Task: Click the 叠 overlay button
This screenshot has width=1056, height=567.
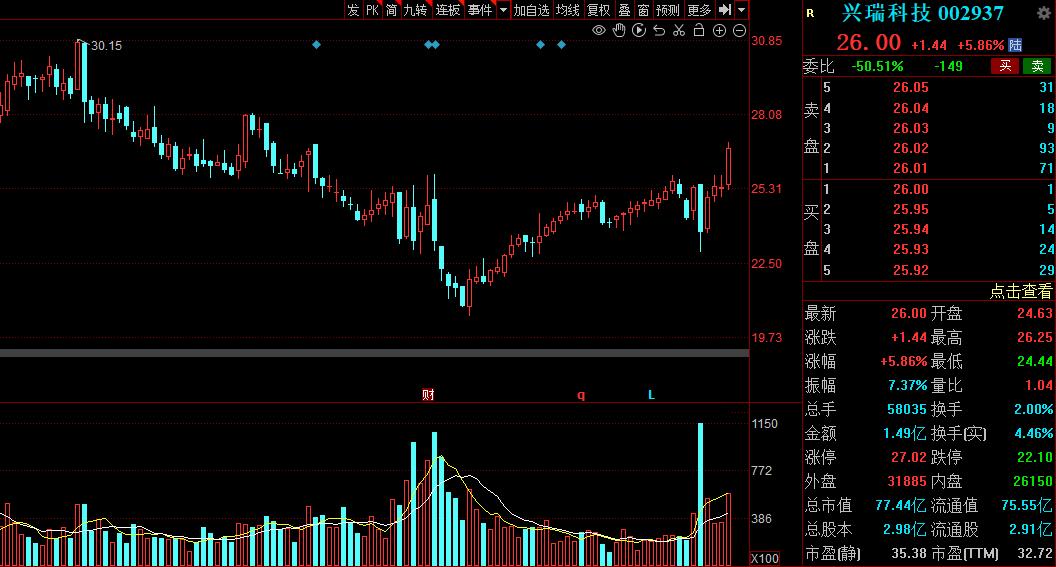Action: coord(624,9)
